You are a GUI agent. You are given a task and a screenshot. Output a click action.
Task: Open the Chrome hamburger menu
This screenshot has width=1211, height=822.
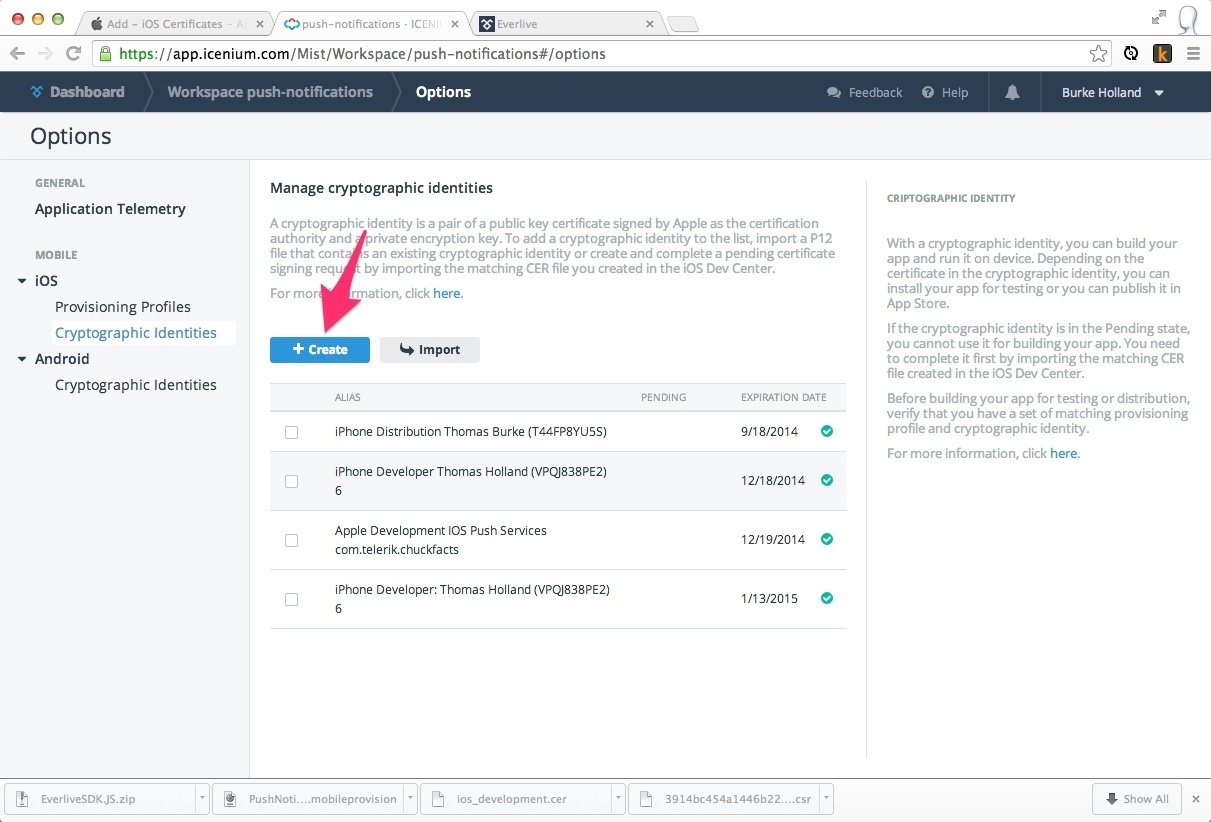tap(1192, 54)
